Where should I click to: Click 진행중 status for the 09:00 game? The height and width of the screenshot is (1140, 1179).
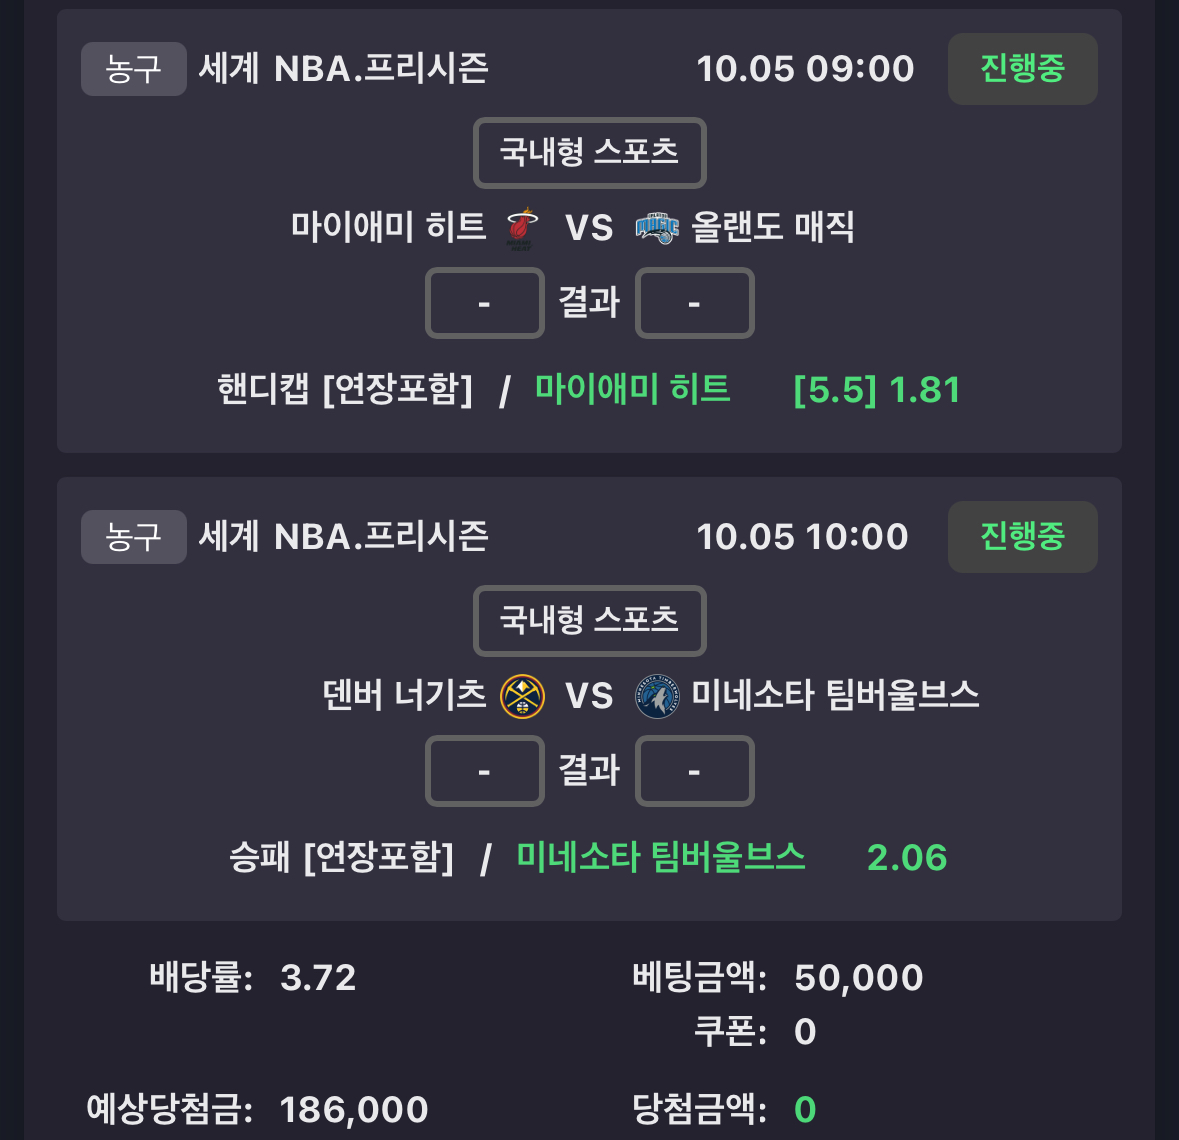point(1022,69)
